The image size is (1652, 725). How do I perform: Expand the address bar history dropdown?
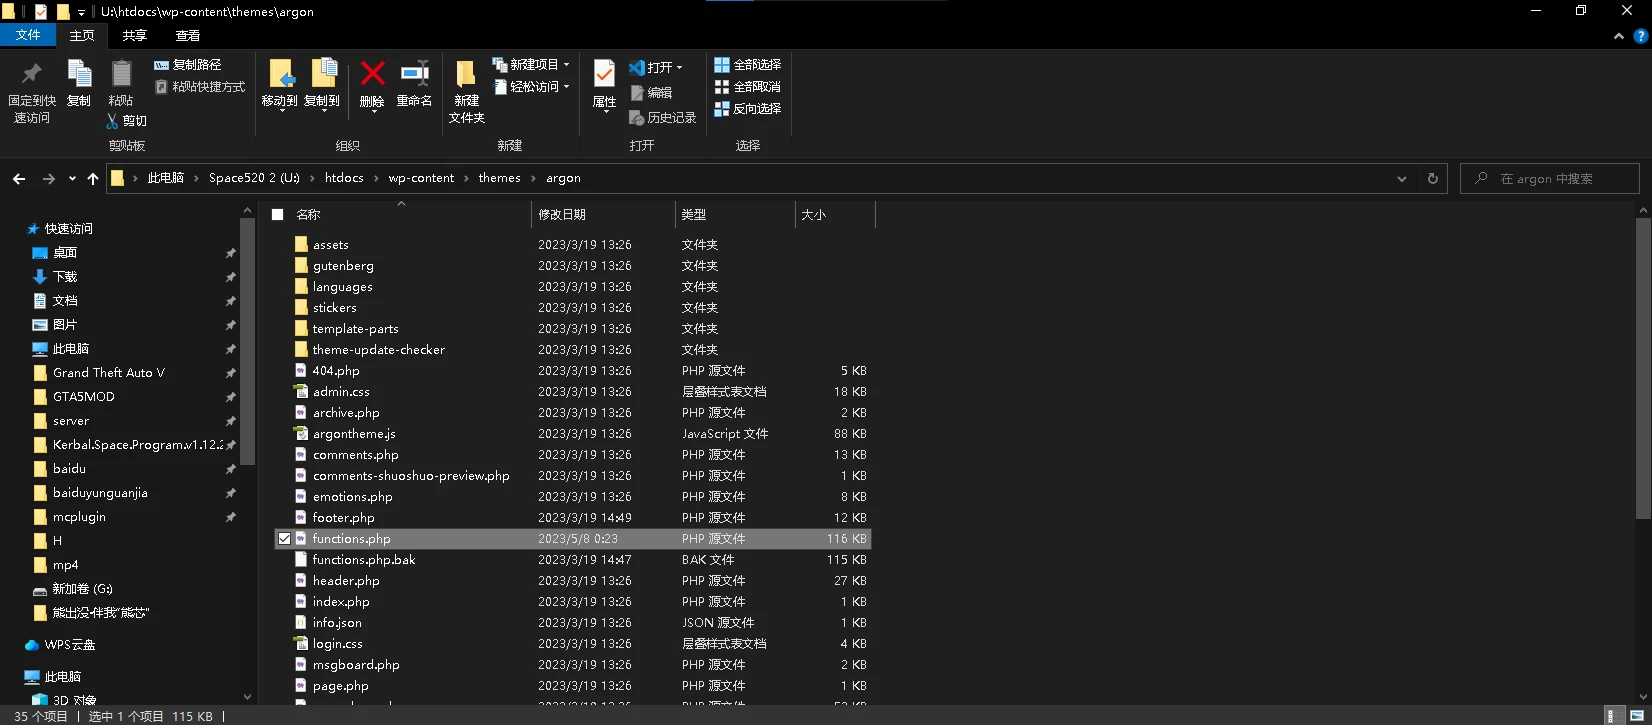pos(1402,178)
